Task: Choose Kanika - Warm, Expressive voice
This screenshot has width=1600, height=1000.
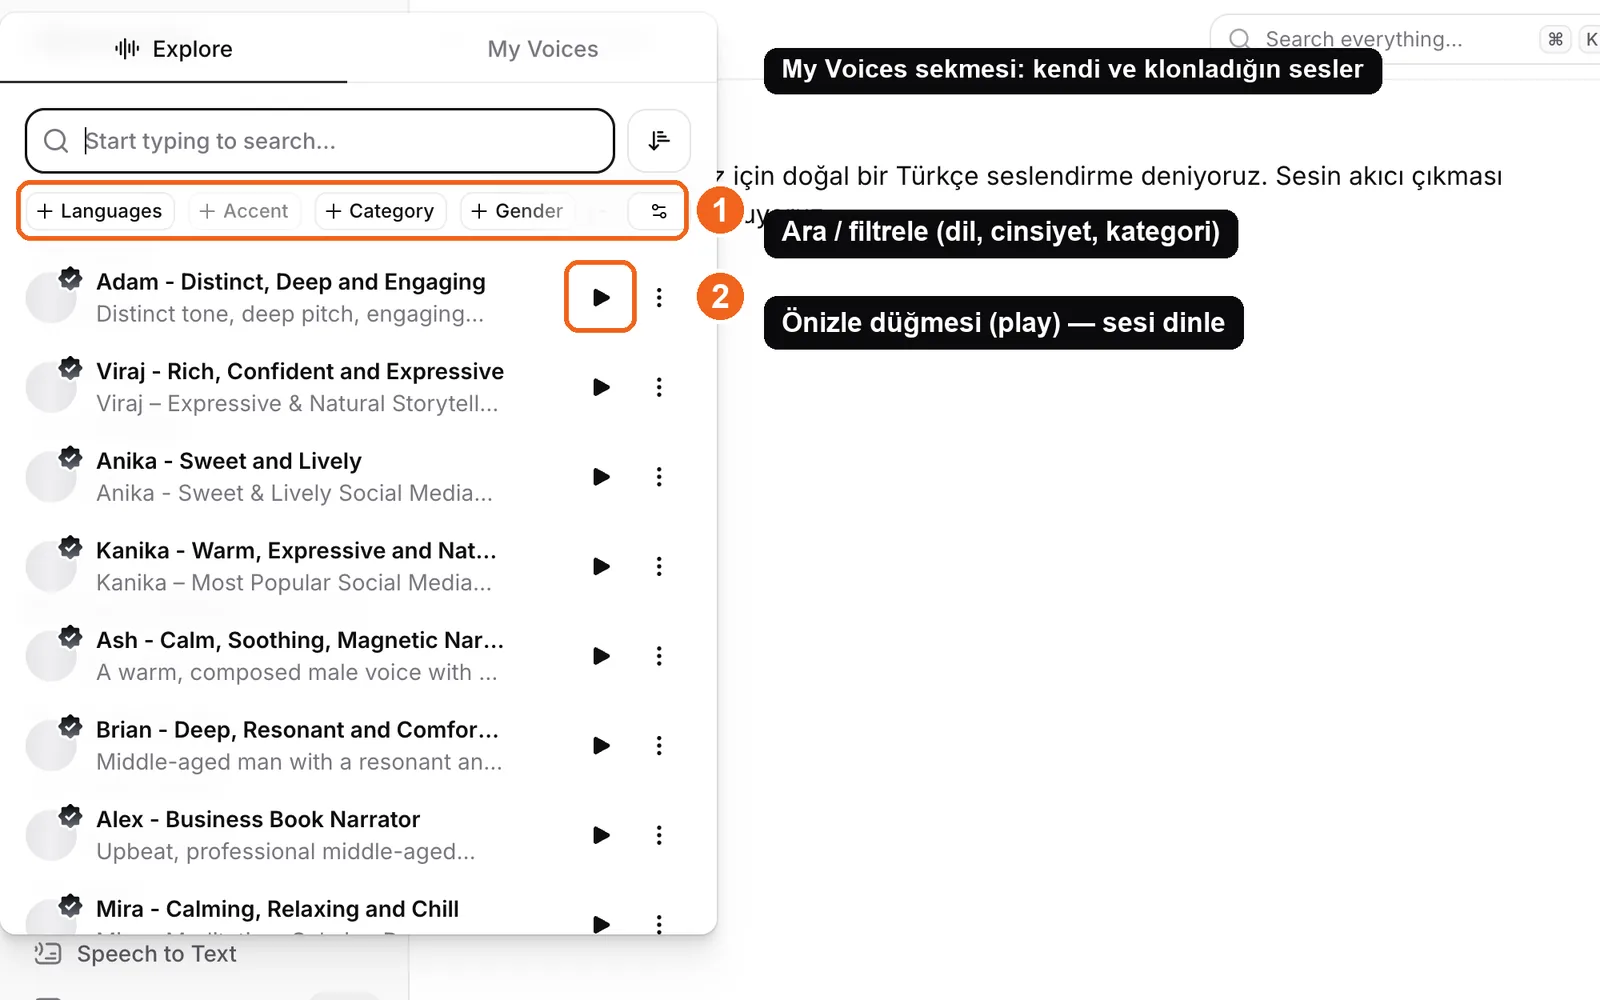Action: [x=296, y=551]
